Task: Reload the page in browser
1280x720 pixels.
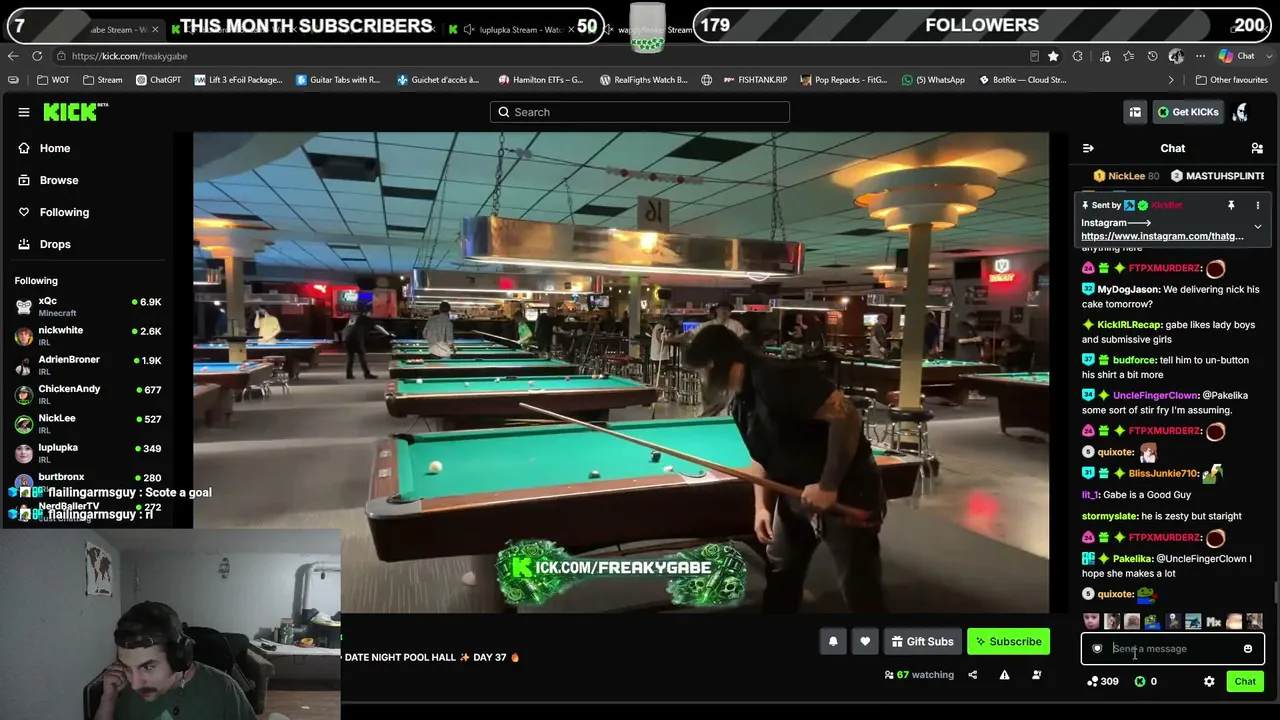Action: [x=37, y=56]
